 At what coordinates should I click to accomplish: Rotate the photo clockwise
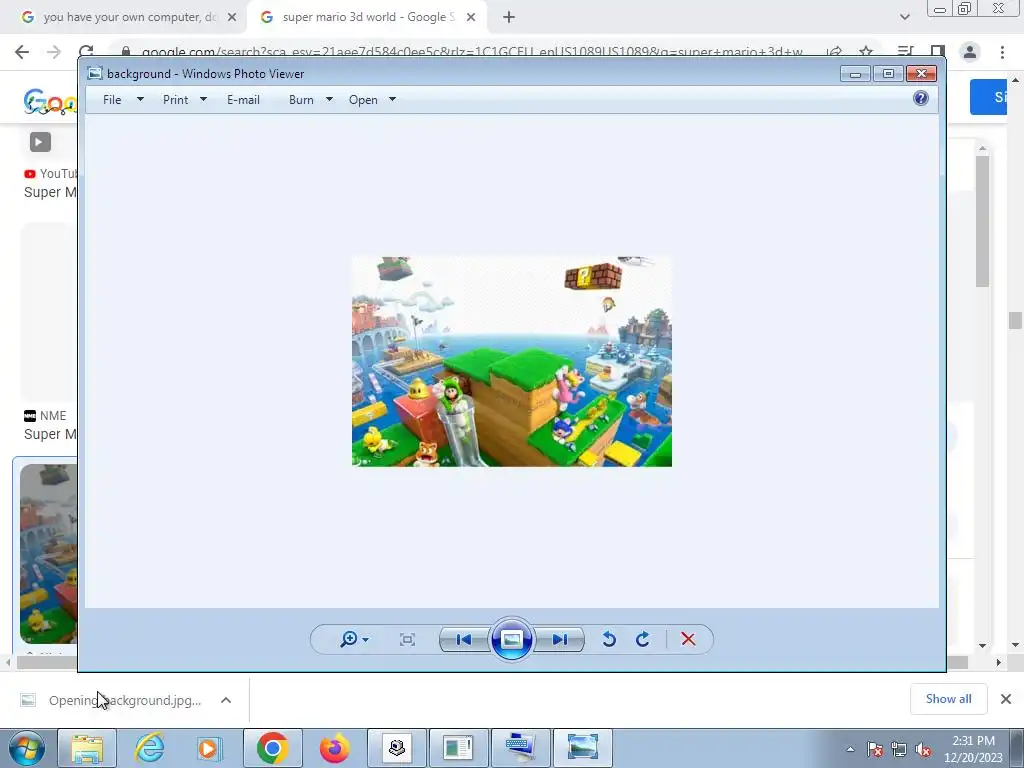[x=643, y=639]
